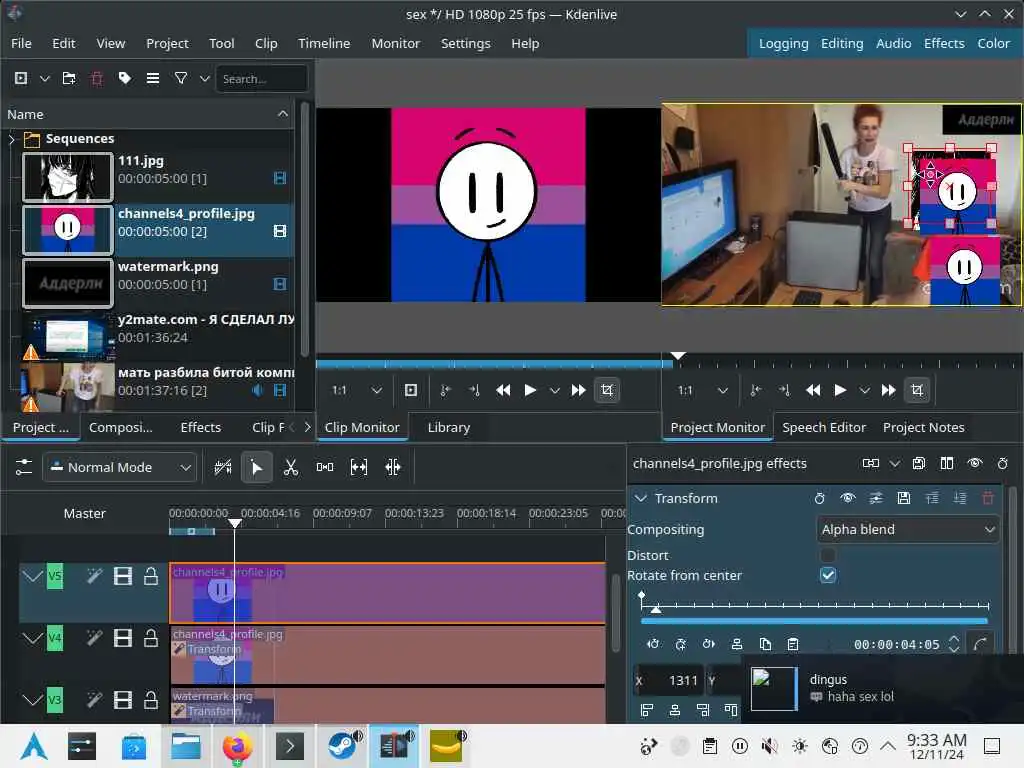Toggle lock on track V4
The height and width of the screenshot is (768, 1024).
coord(151,638)
